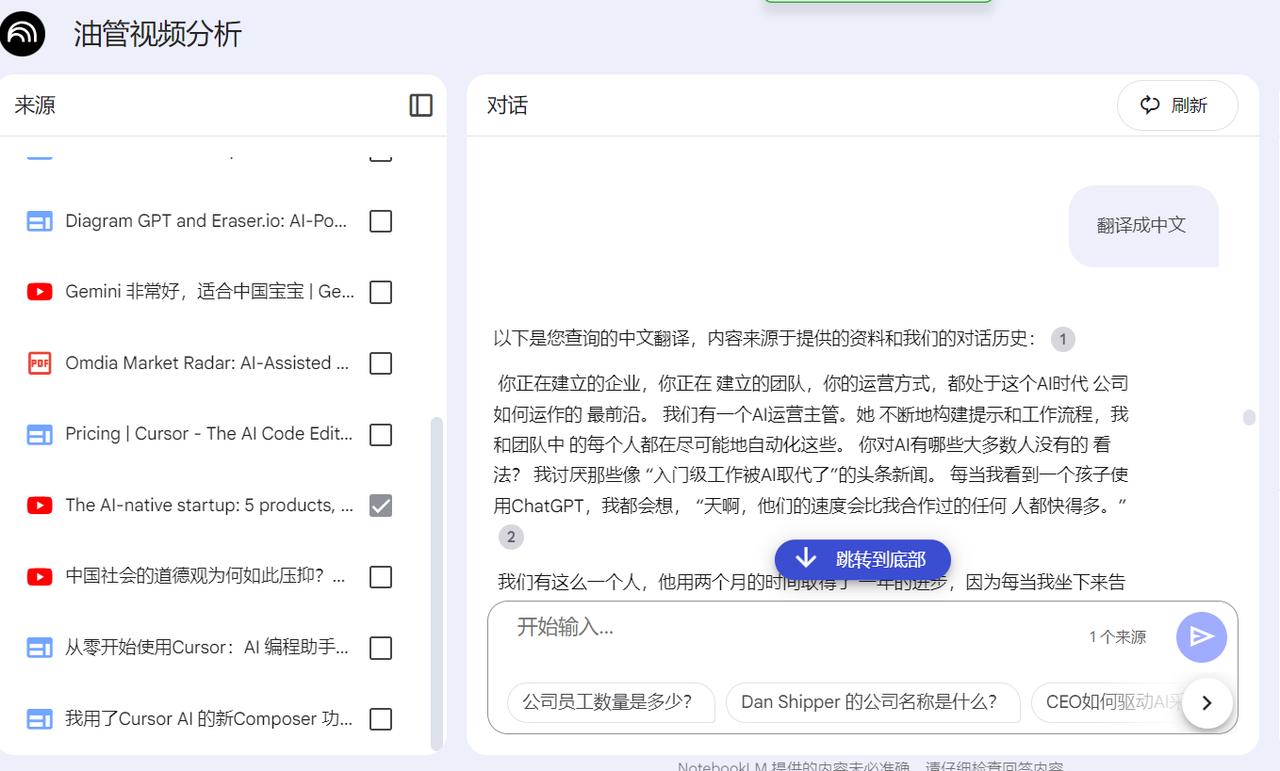Image resolution: width=1280 pixels, height=771 pixels.
Task: Ask the Dan Shipper 的公司名称是什么? suggestion
Action: [873, 702]
